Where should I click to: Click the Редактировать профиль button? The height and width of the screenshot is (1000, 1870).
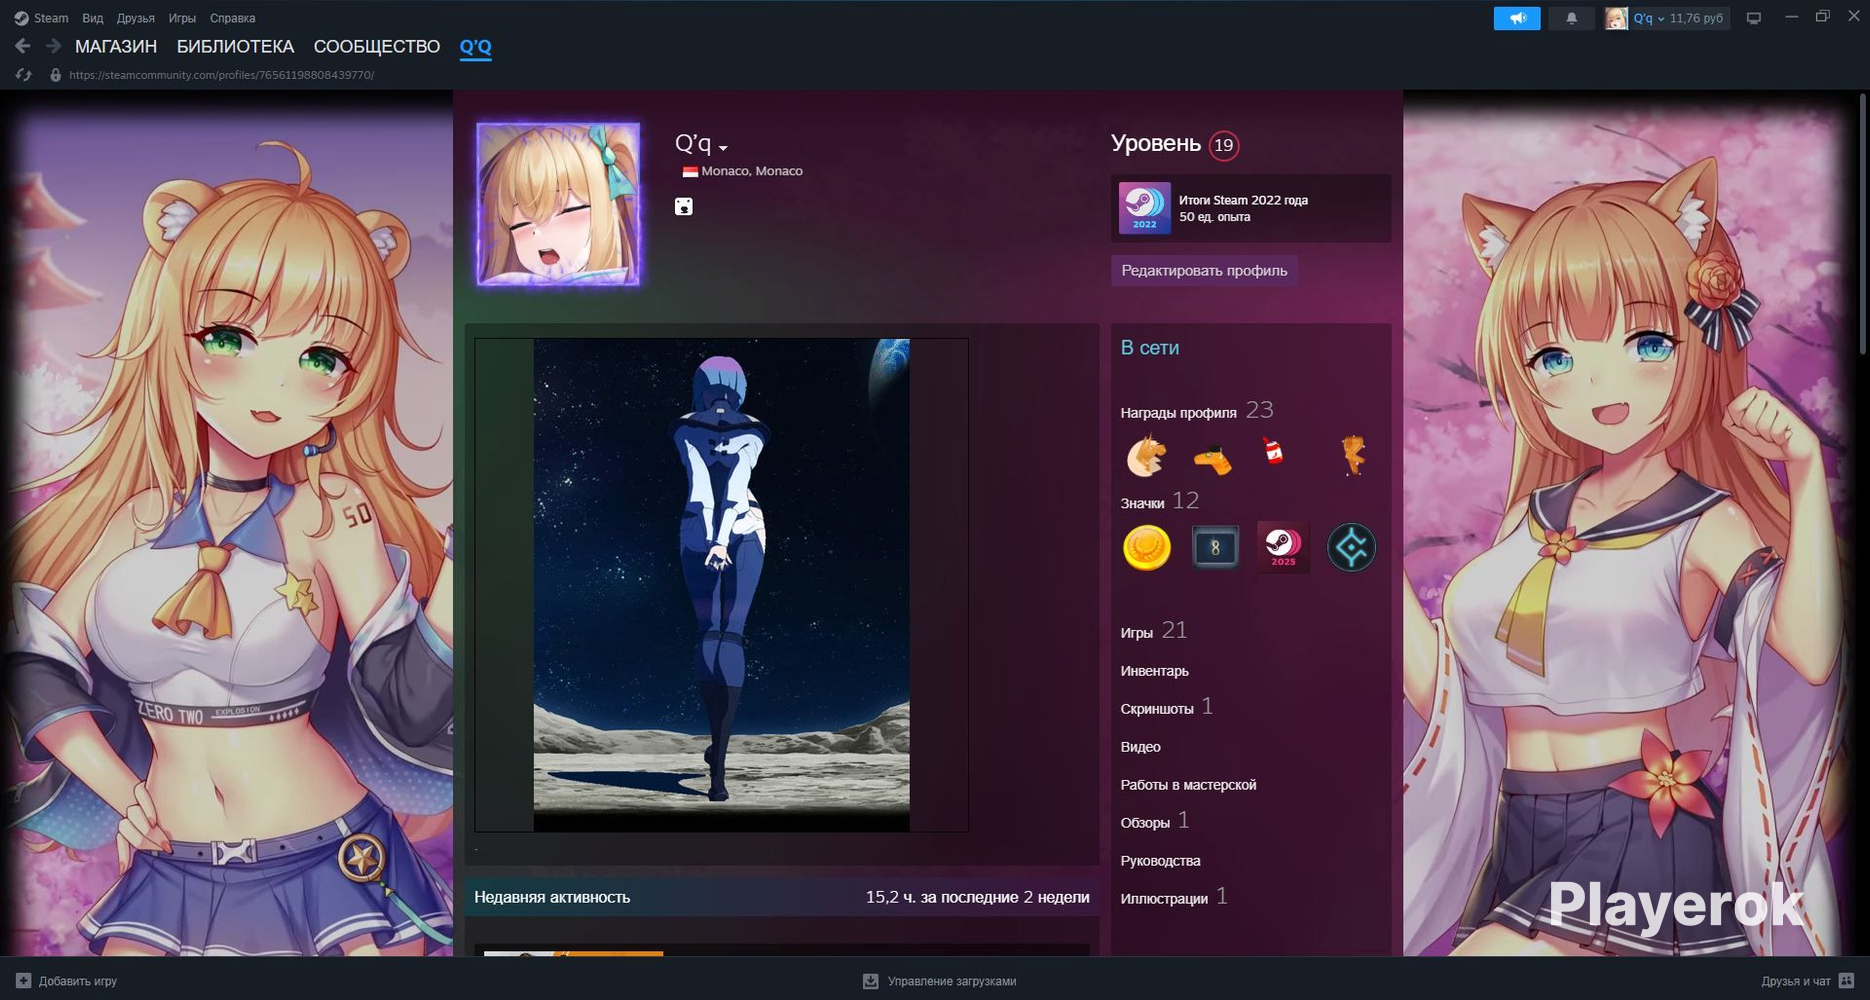click(1204, 270)
